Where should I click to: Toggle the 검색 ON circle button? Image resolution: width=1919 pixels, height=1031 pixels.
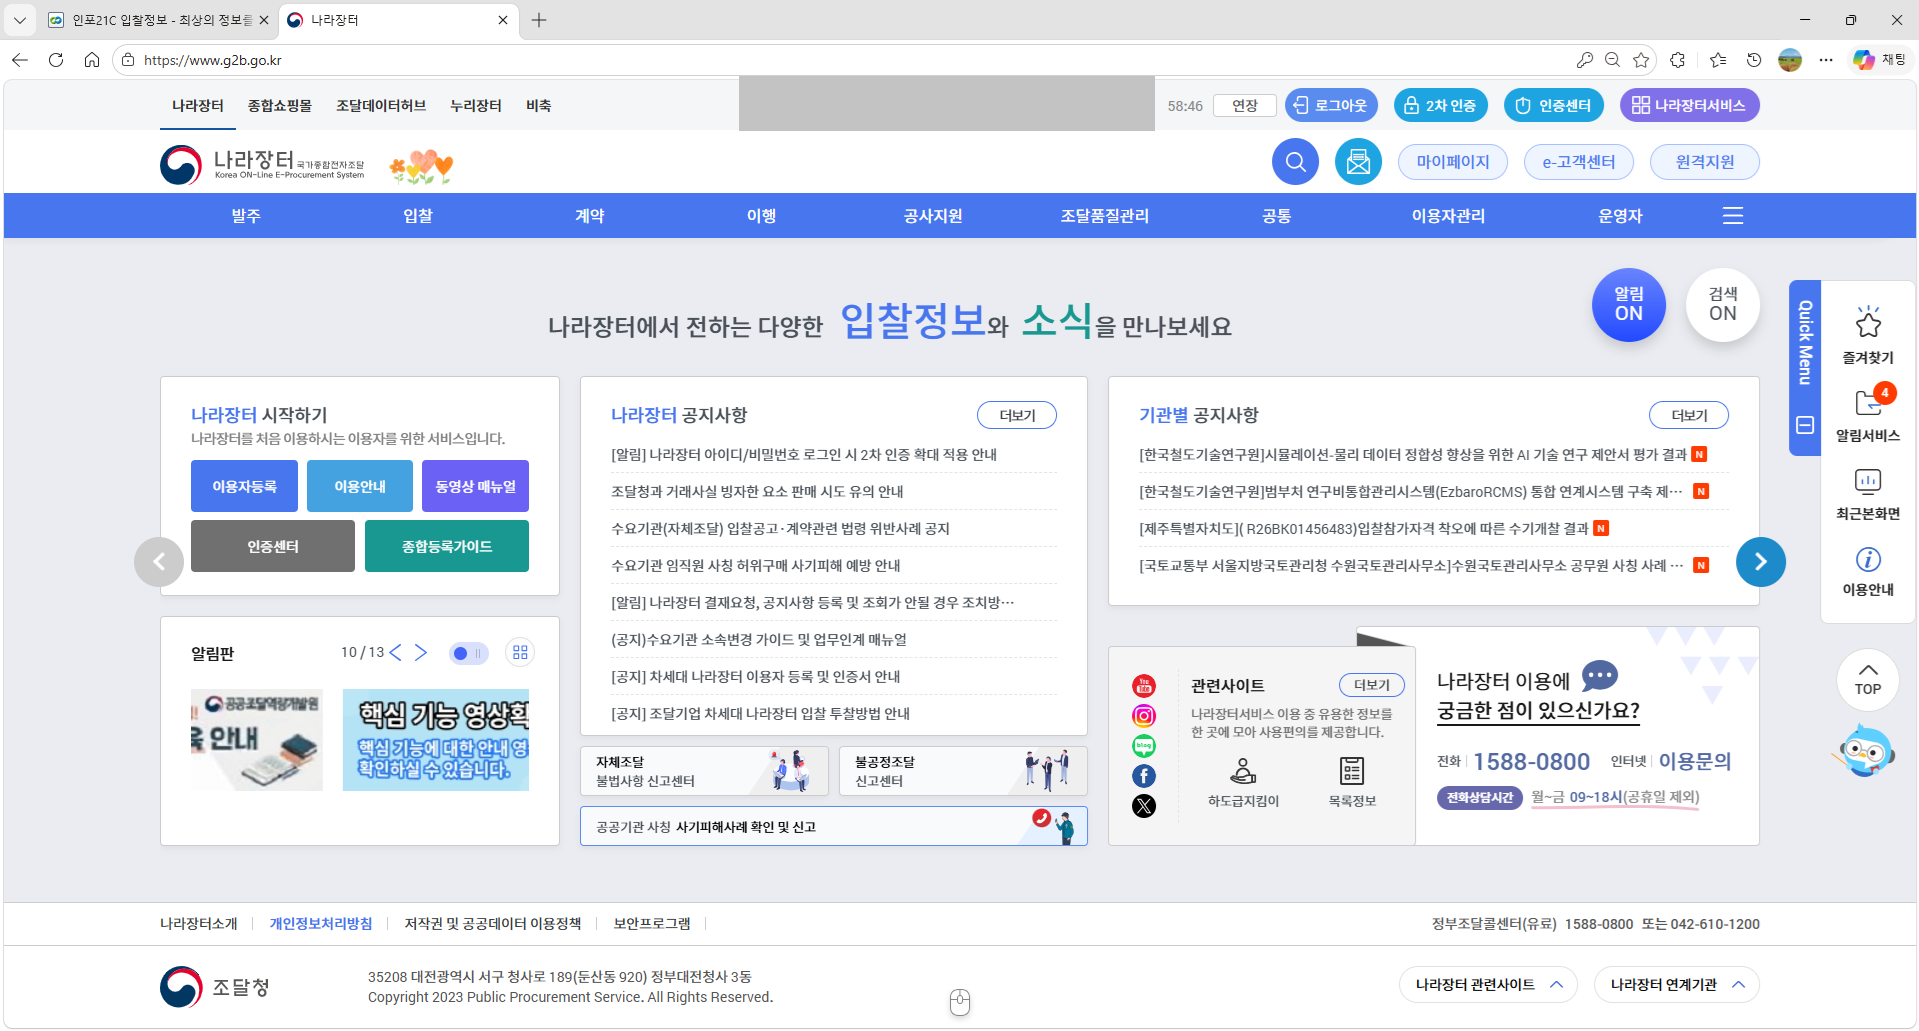click(1723, 305)
